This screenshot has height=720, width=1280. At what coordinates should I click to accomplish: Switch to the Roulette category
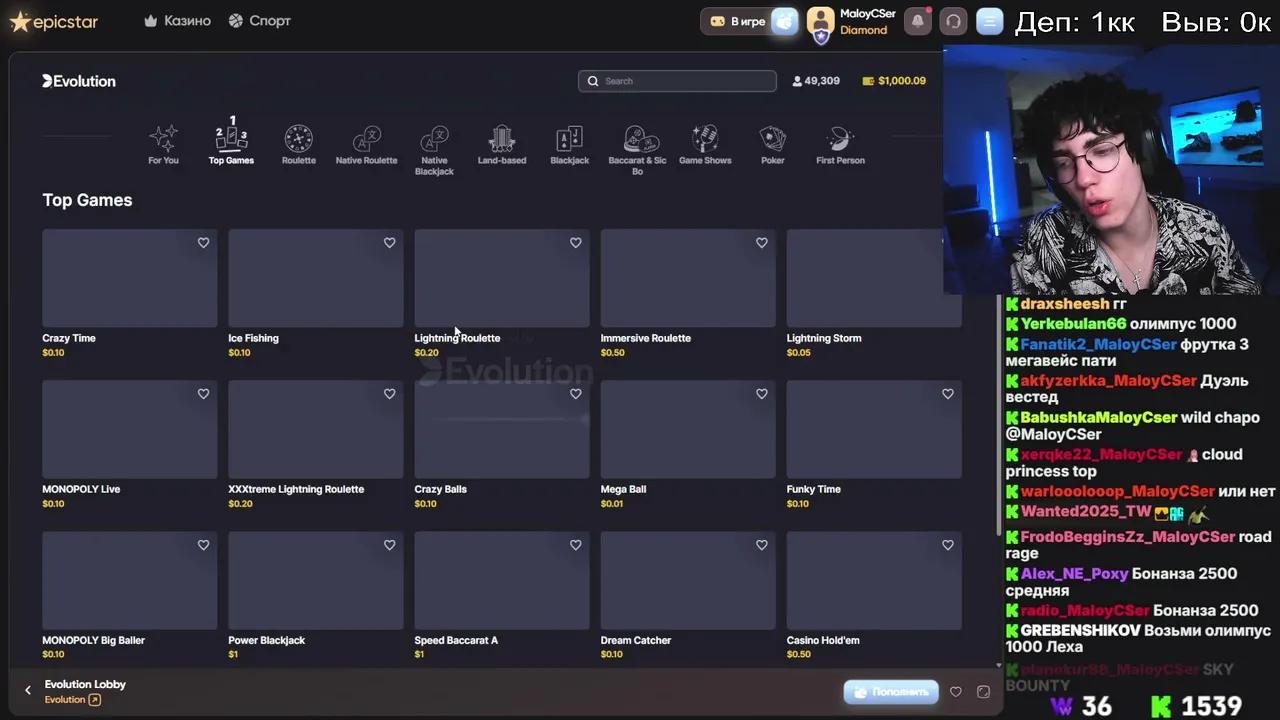pos(298,145)
